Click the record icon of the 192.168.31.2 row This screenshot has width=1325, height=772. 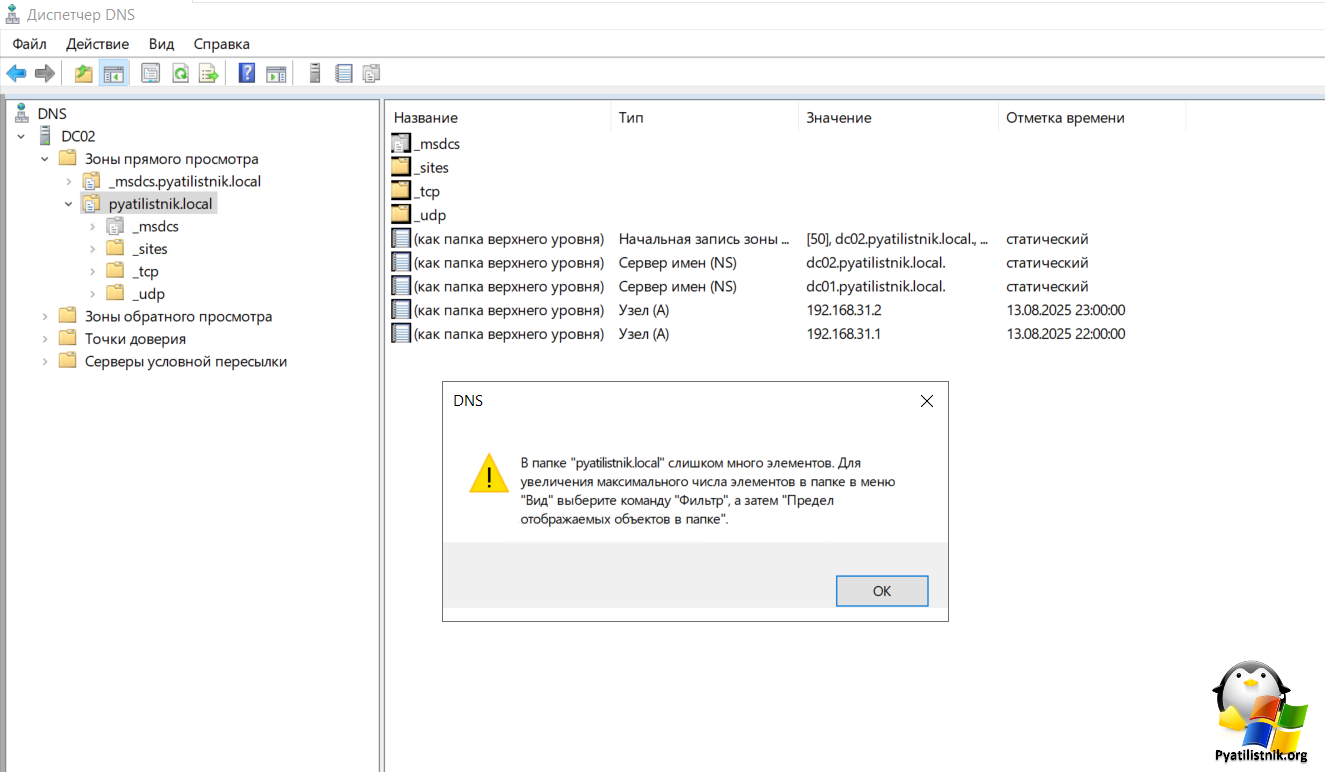(x=401, y=310)
